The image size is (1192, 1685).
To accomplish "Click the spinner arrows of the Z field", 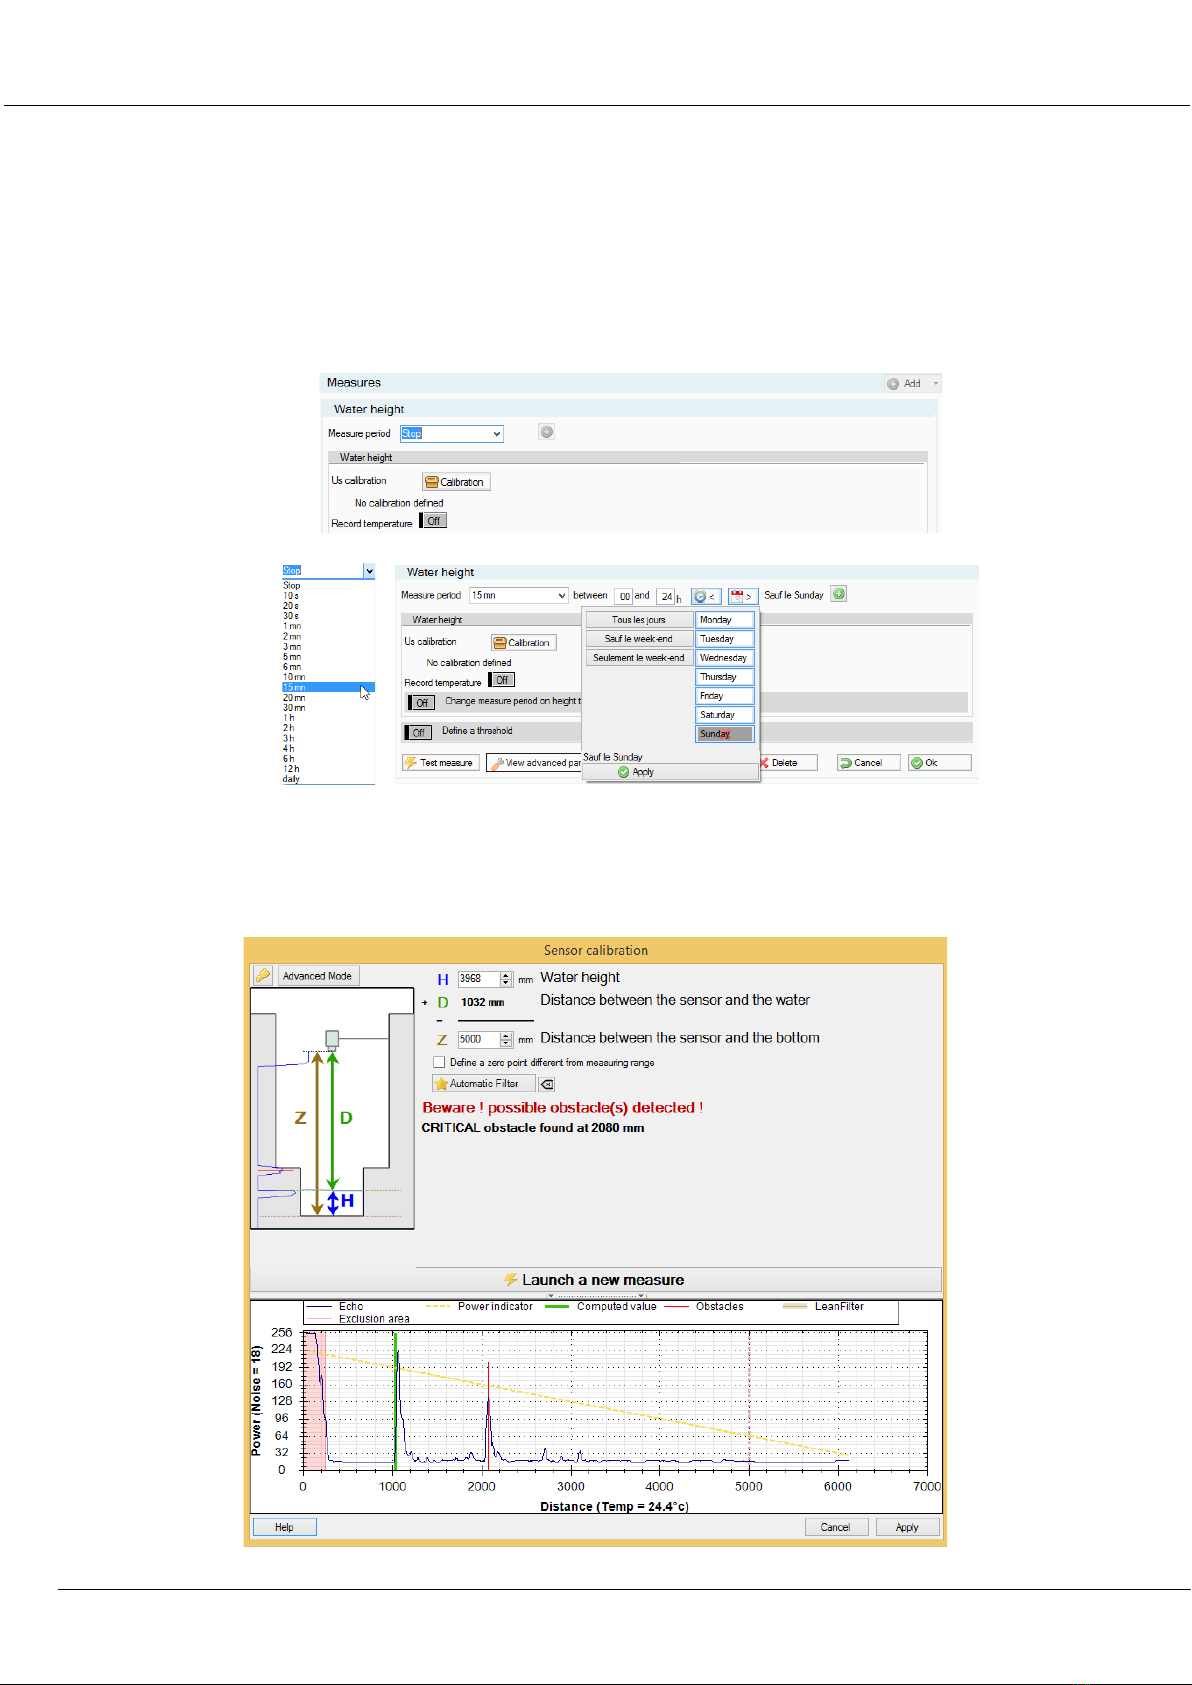I will [506, 1039].
